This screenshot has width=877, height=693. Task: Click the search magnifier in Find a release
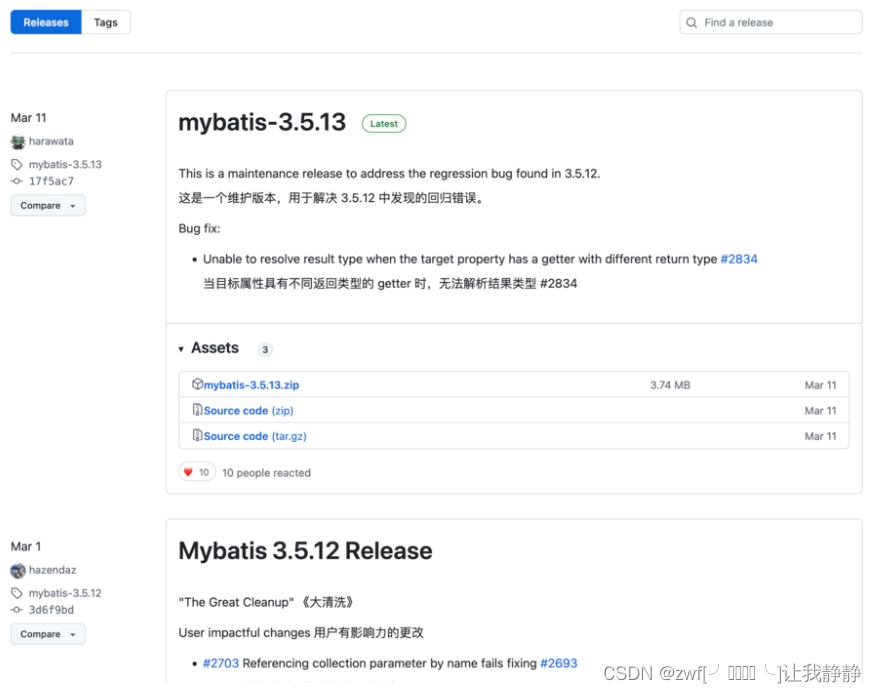coord(690,21)
